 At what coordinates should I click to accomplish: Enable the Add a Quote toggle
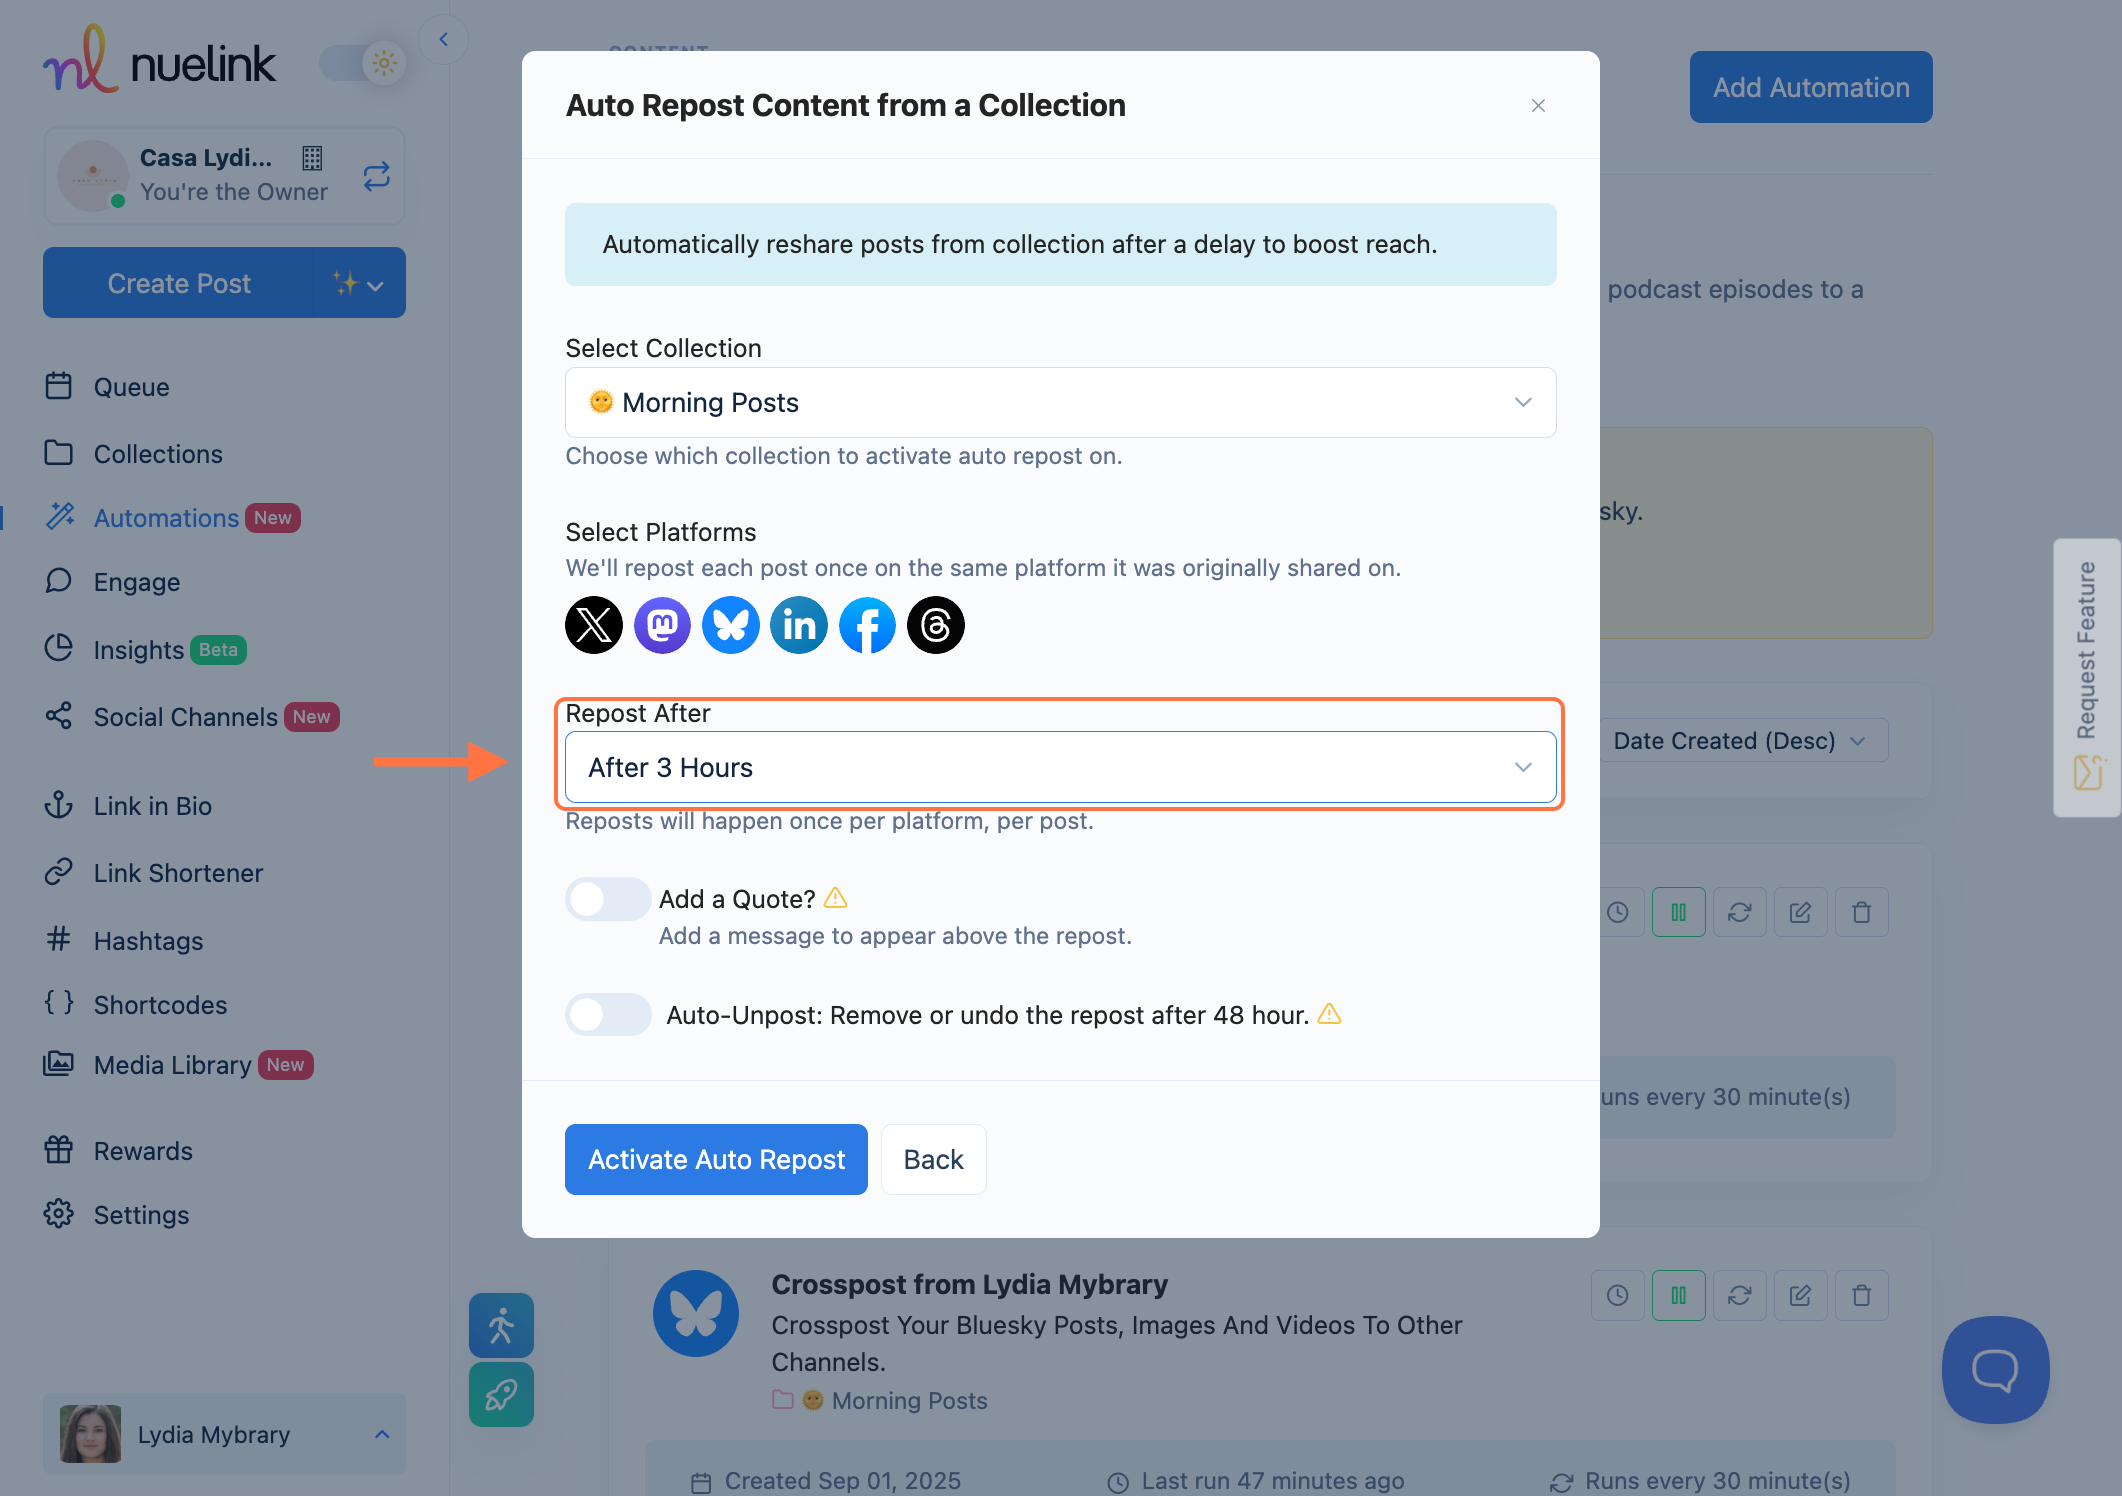point(607,899)
